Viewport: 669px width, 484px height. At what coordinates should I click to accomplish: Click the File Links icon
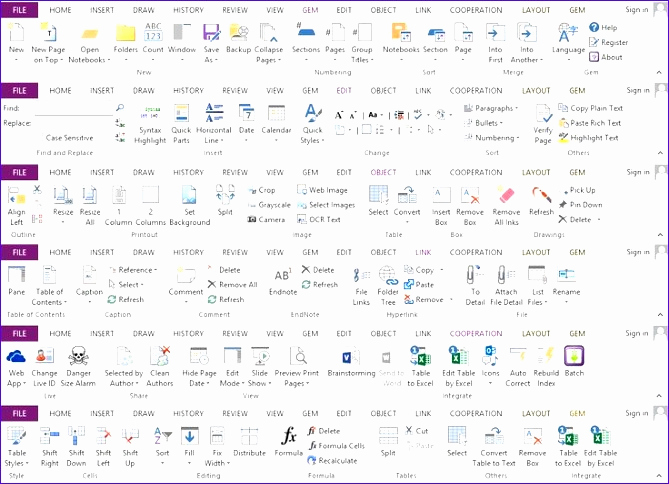(x=361, y=275)
